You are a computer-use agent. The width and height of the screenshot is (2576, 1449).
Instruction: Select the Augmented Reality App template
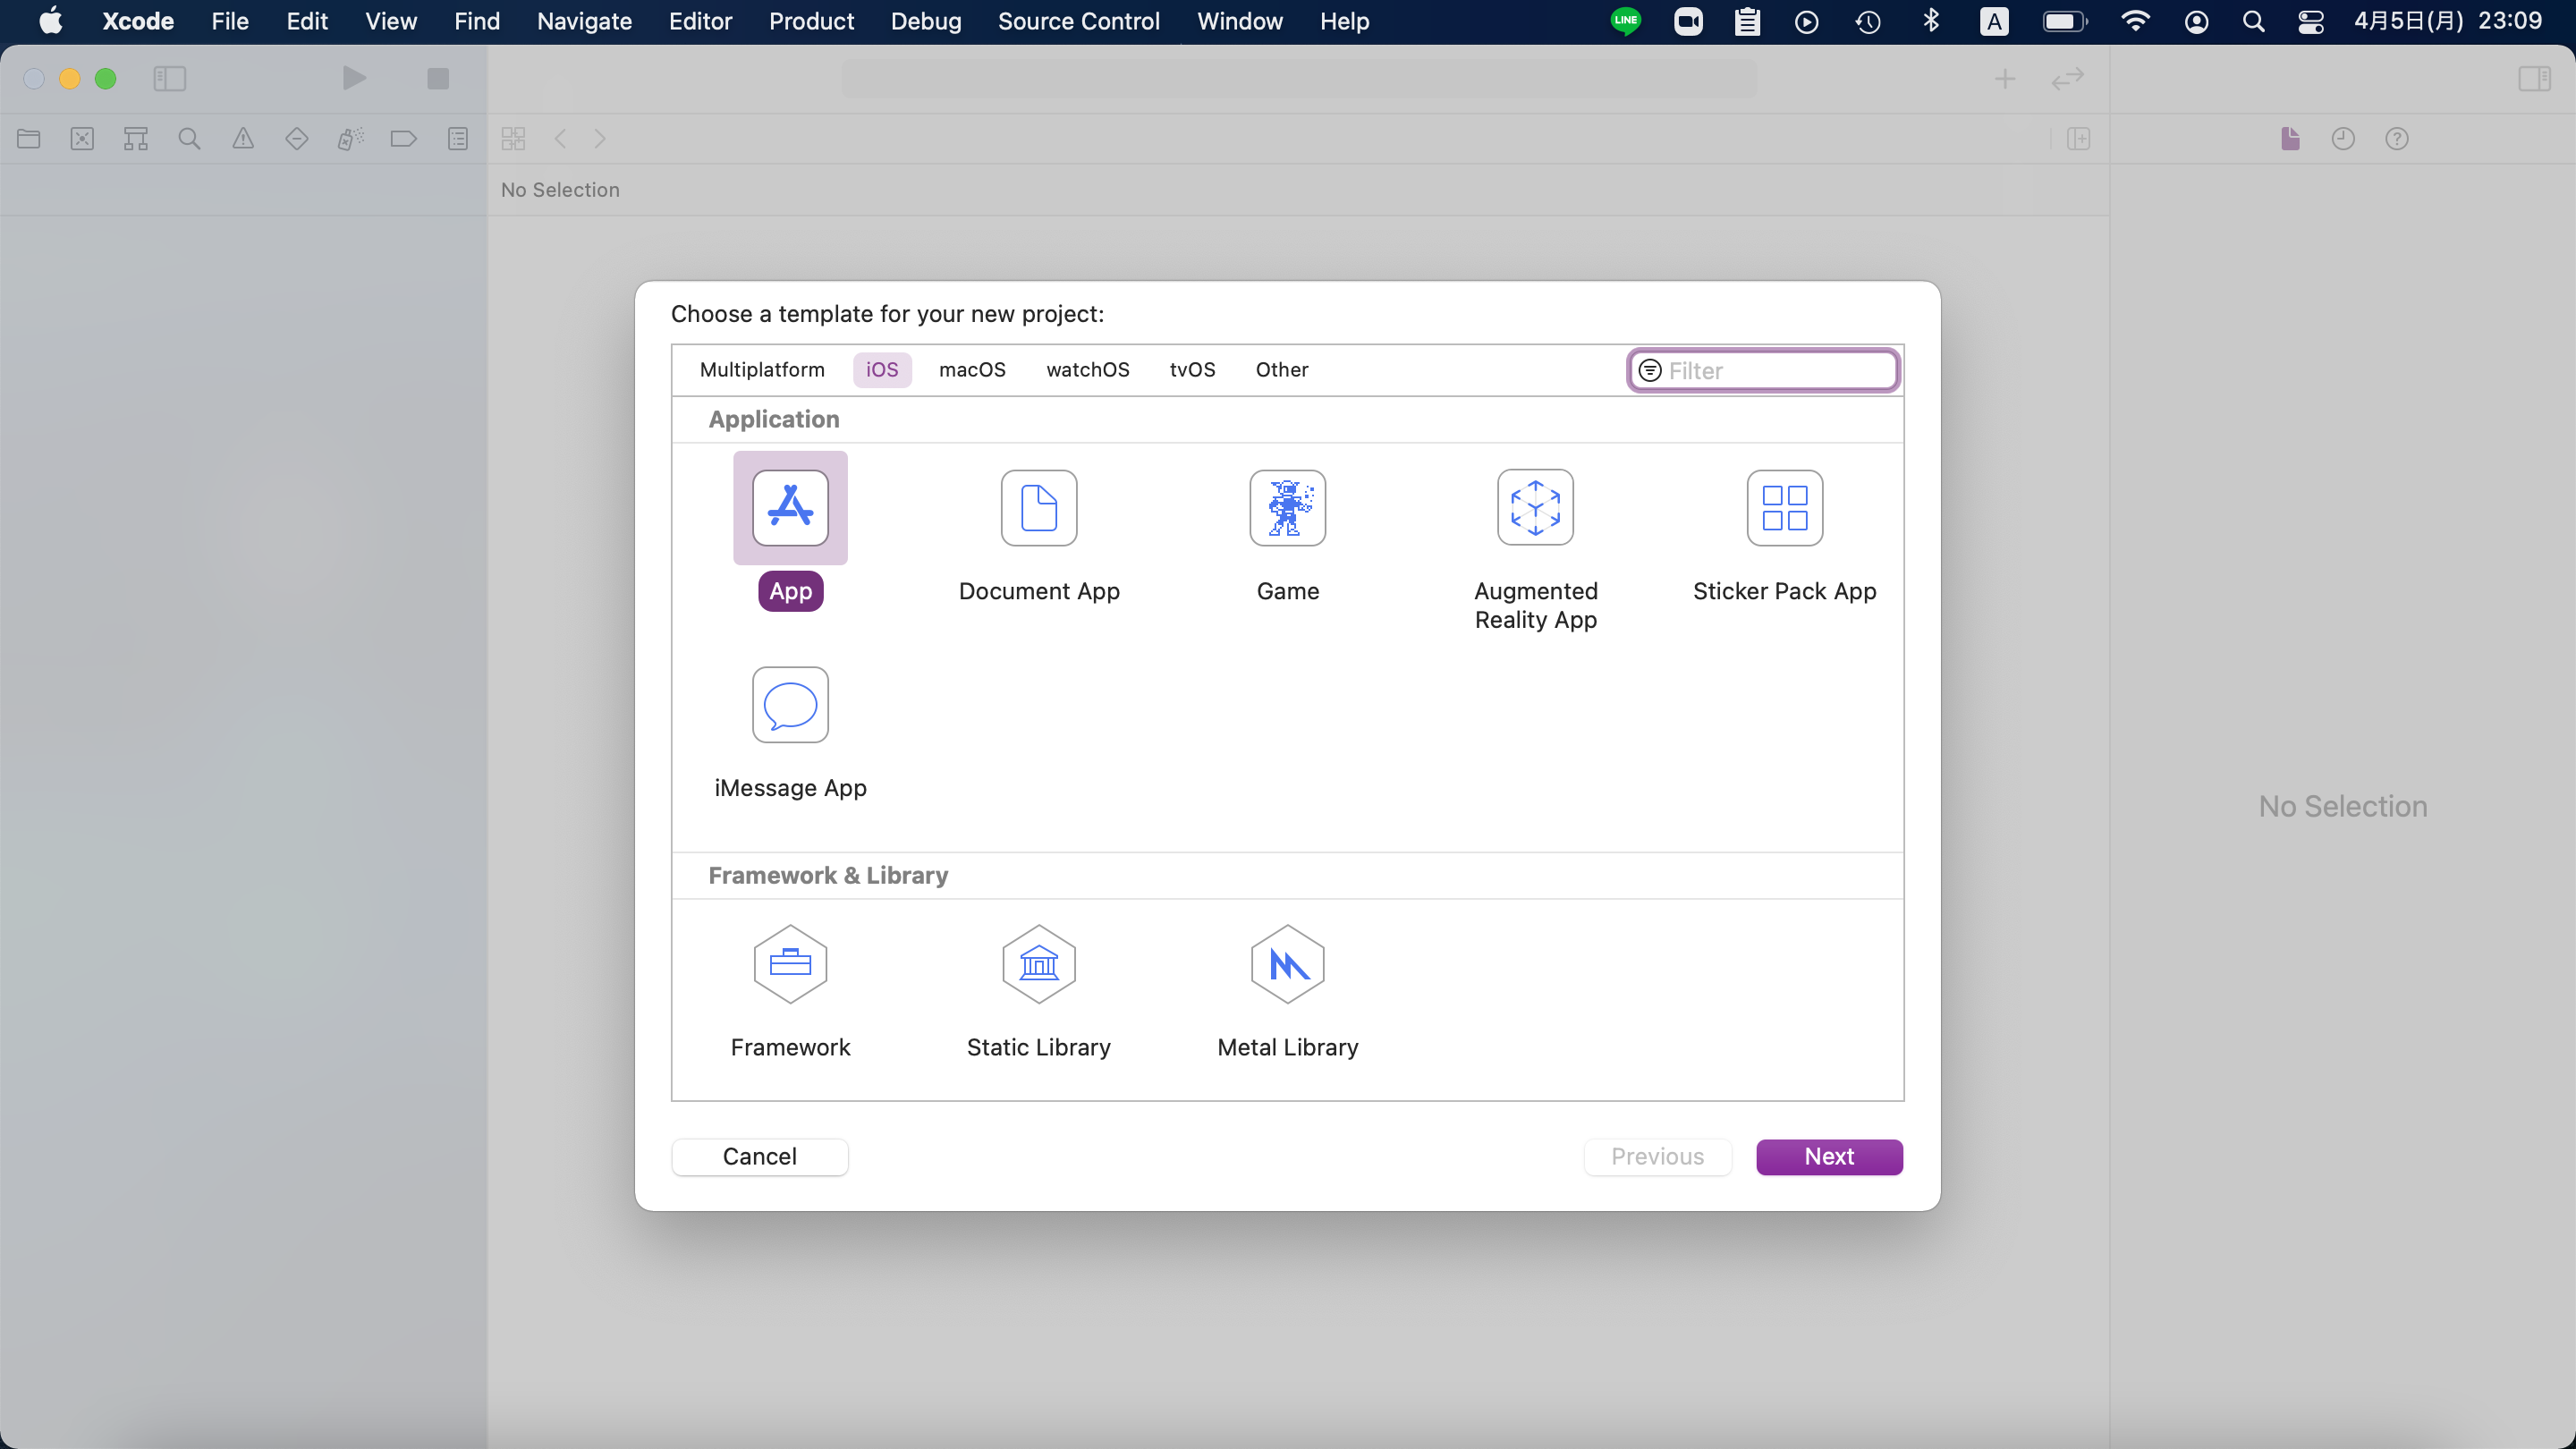point(1535,508)
